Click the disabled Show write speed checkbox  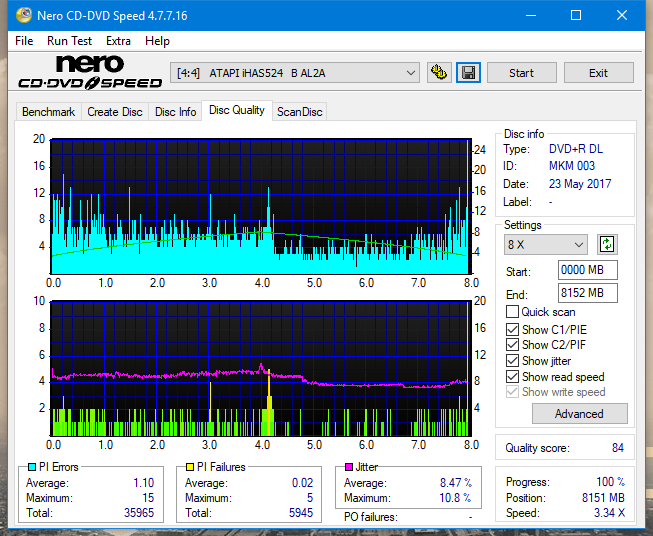[x=512, y=392]
